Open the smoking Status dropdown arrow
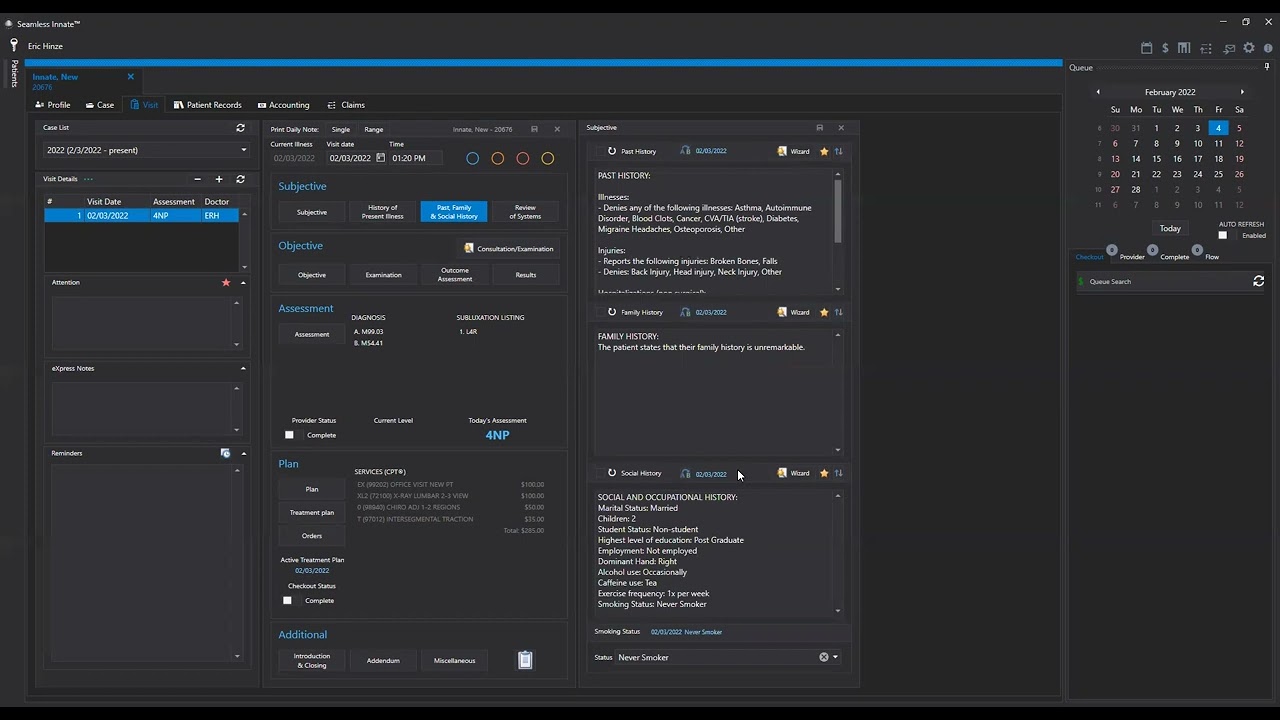The width and height of the screenshot is (1280, 720). [835, 657]
